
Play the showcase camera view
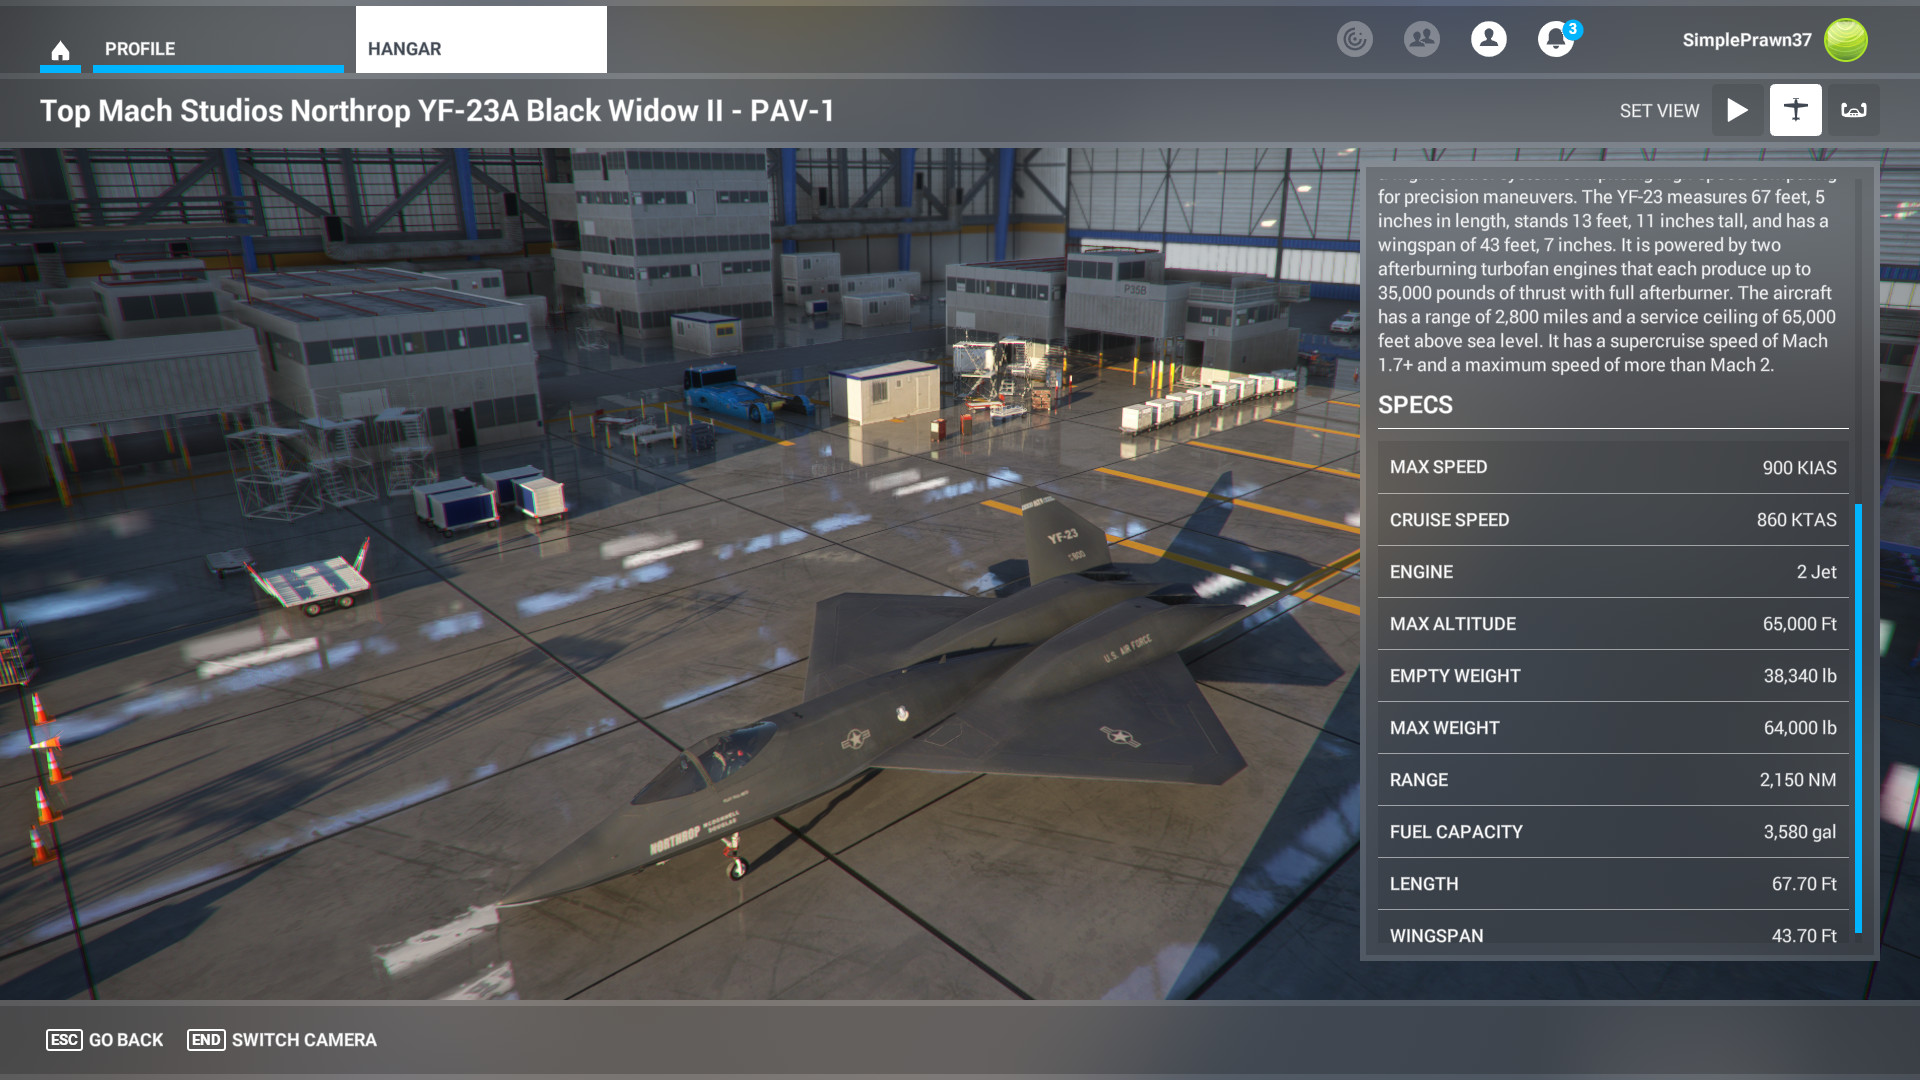(1737, 110)
